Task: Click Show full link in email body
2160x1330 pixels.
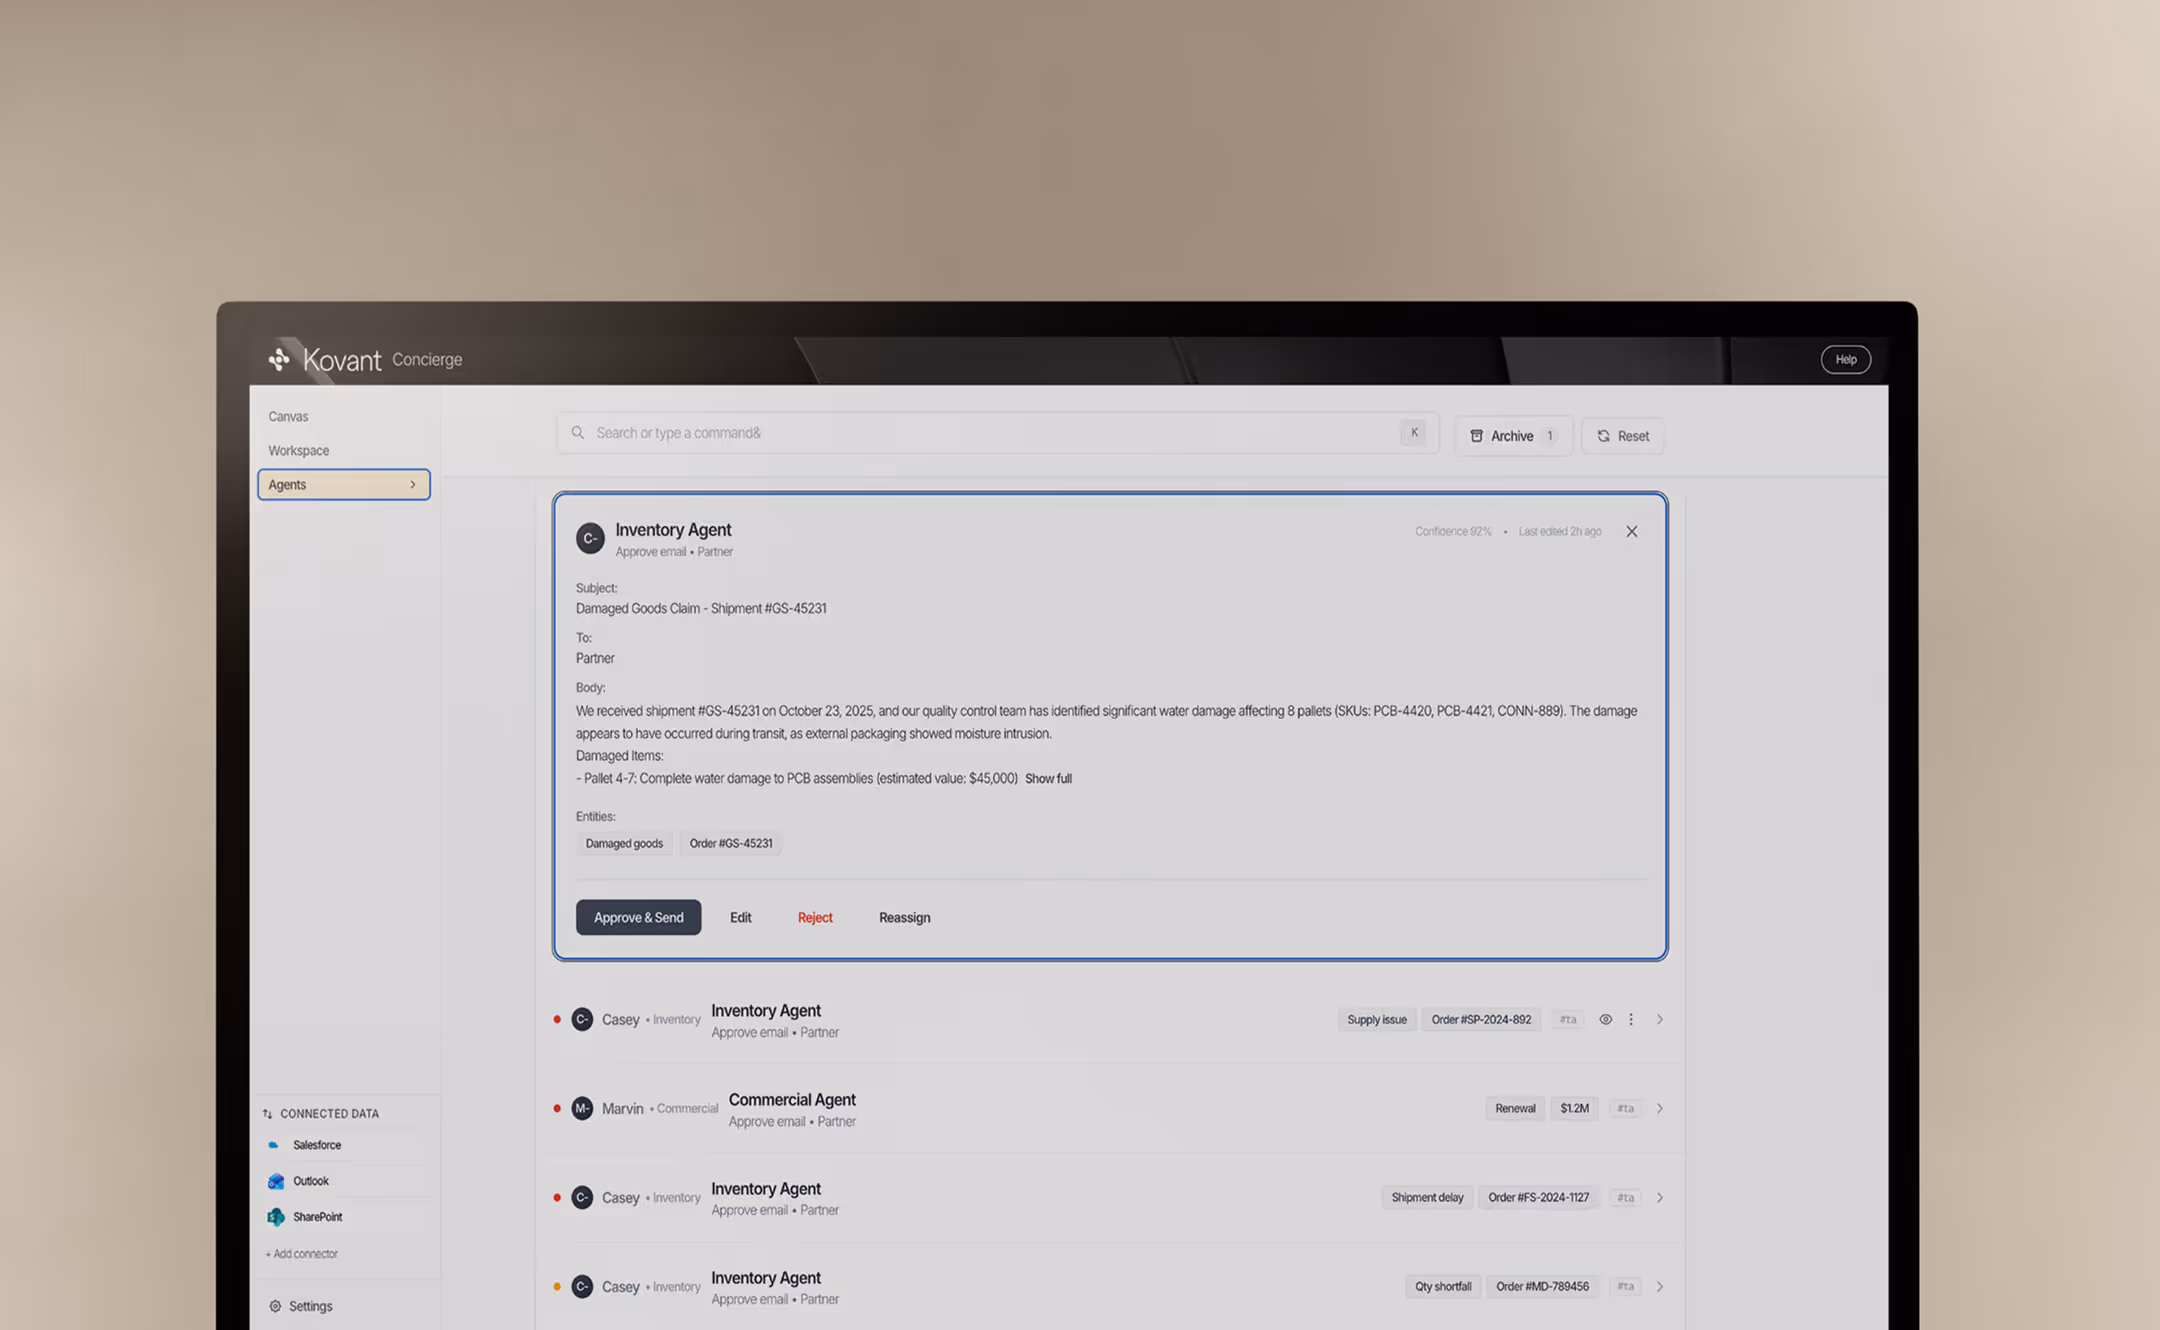Action: [1048, 779]
